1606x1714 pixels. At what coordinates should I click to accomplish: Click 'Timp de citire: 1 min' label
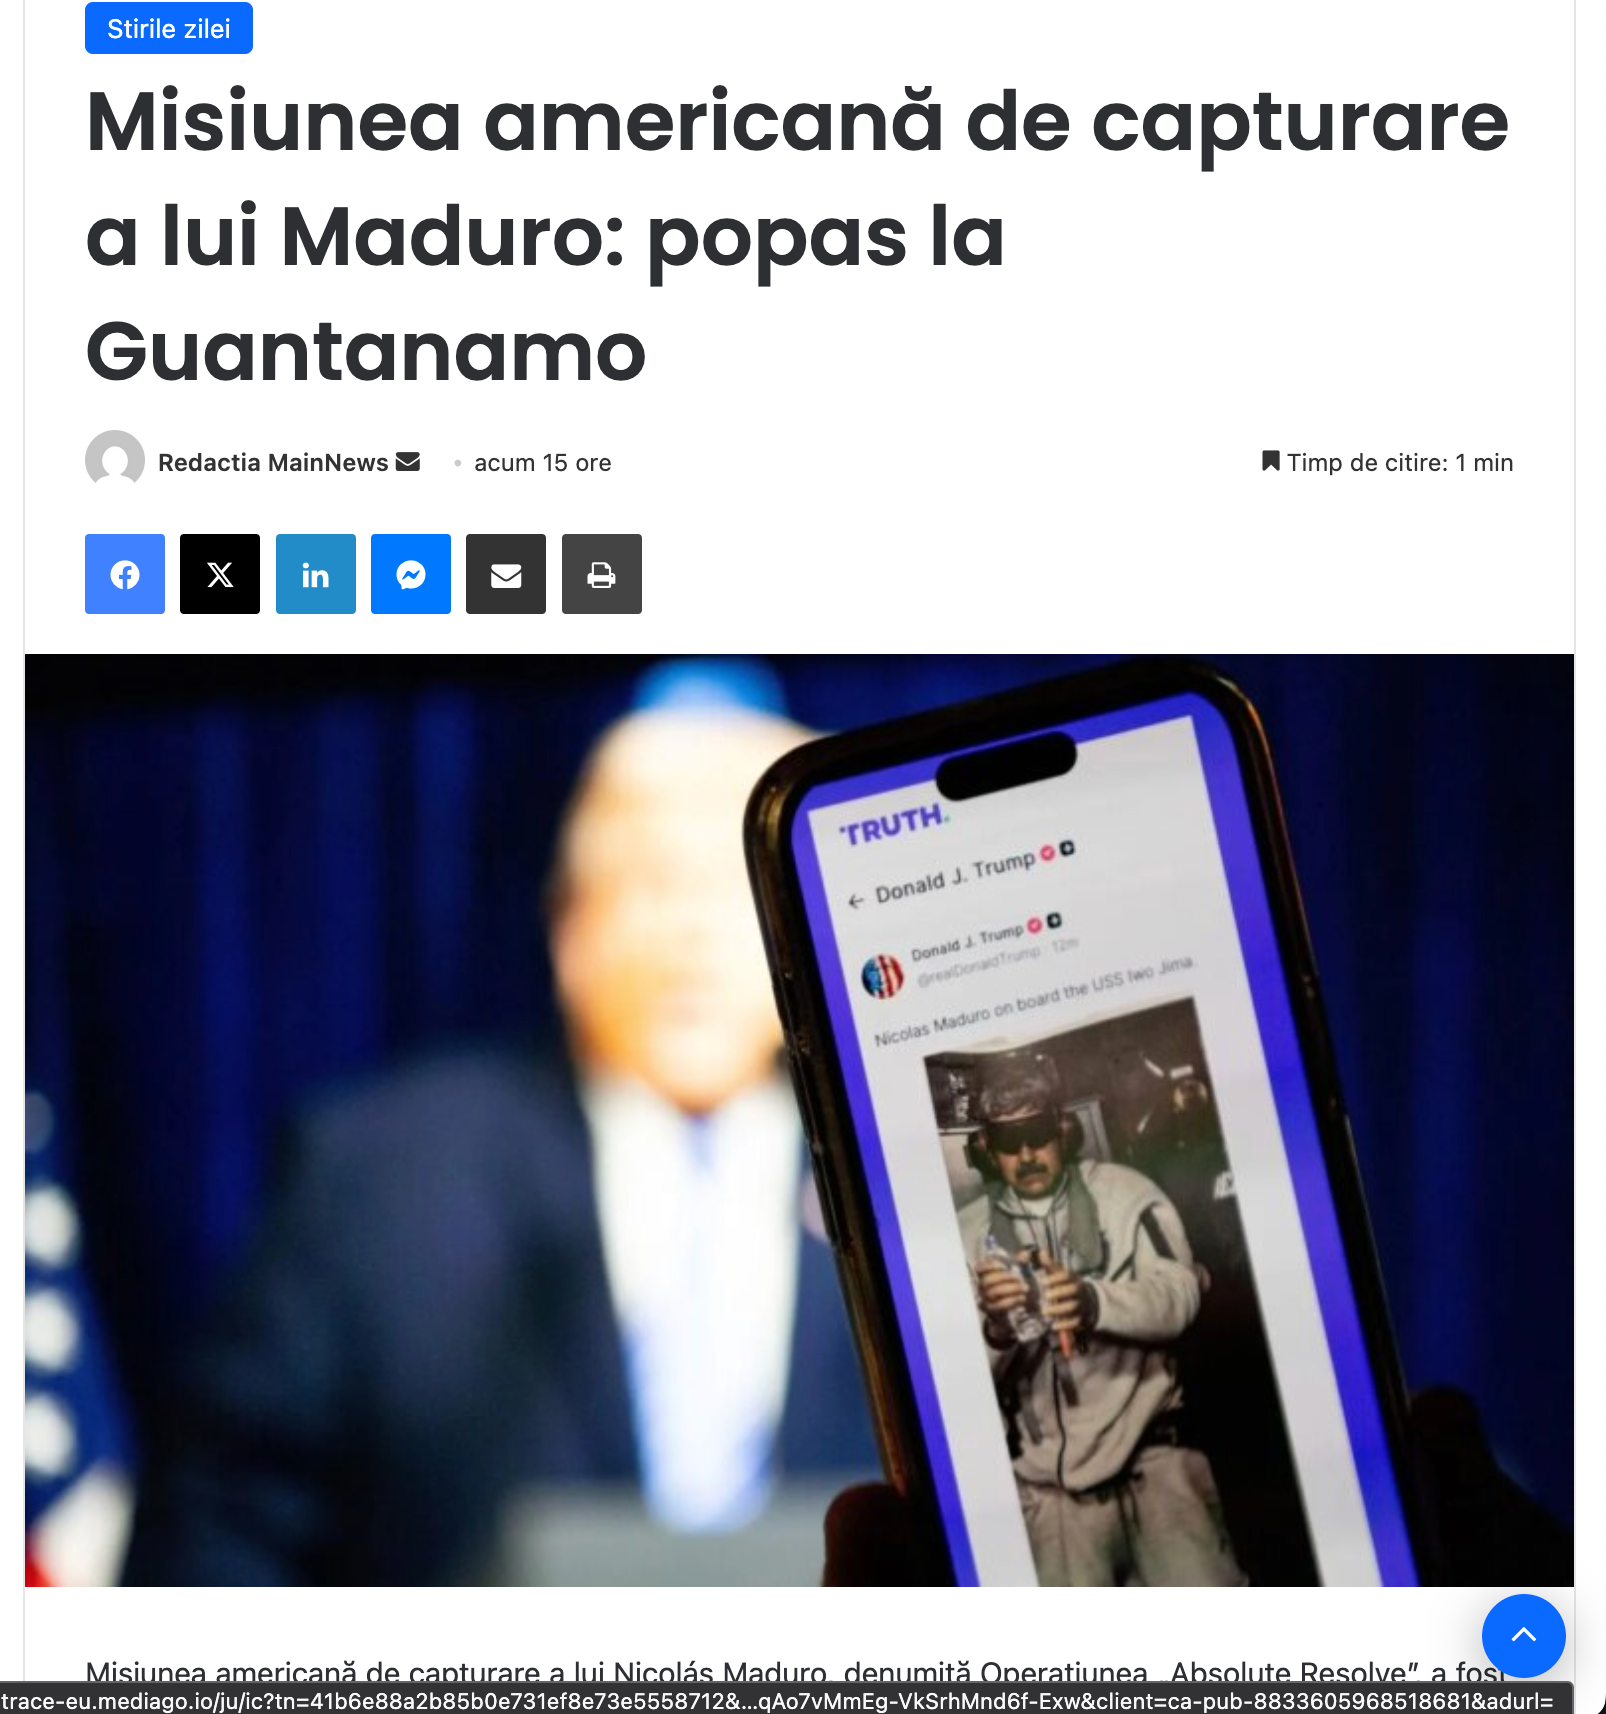tap(1400, 463)
